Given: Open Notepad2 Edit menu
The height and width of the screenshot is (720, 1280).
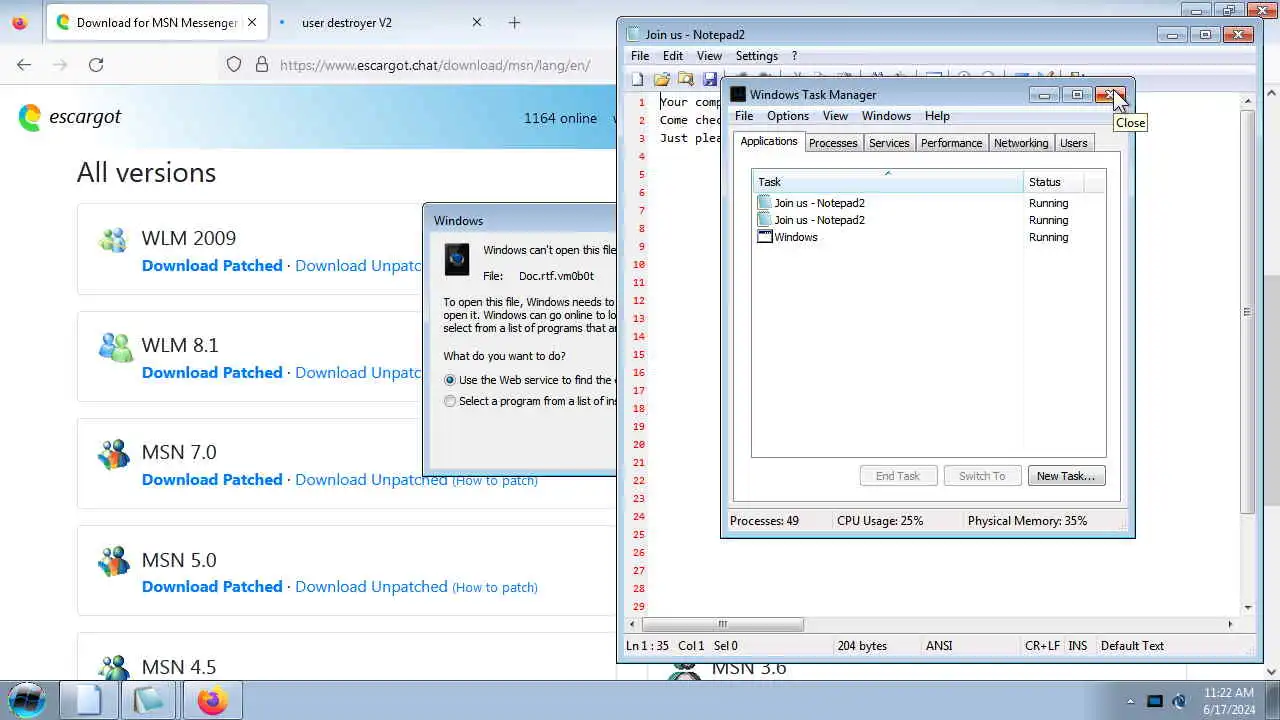Looking at the screenshot, I should pyautogui.click(x=673, y=56).
